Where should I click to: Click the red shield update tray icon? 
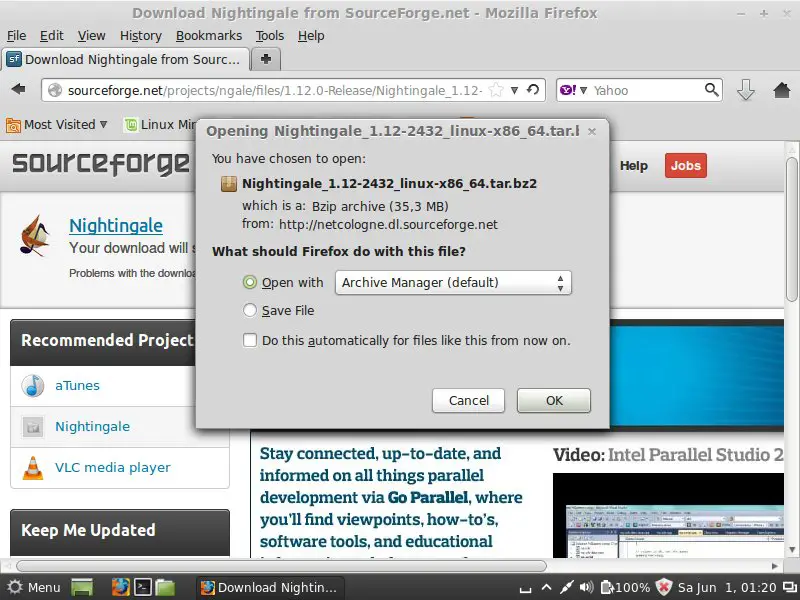(664, 587)
